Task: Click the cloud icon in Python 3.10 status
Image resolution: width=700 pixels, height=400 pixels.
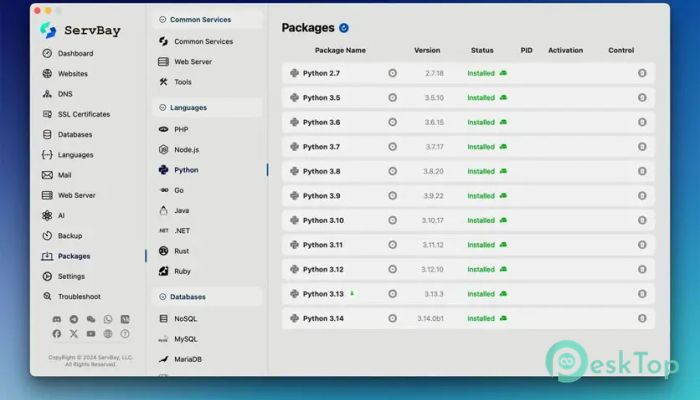Action: [x=503, y=220]
